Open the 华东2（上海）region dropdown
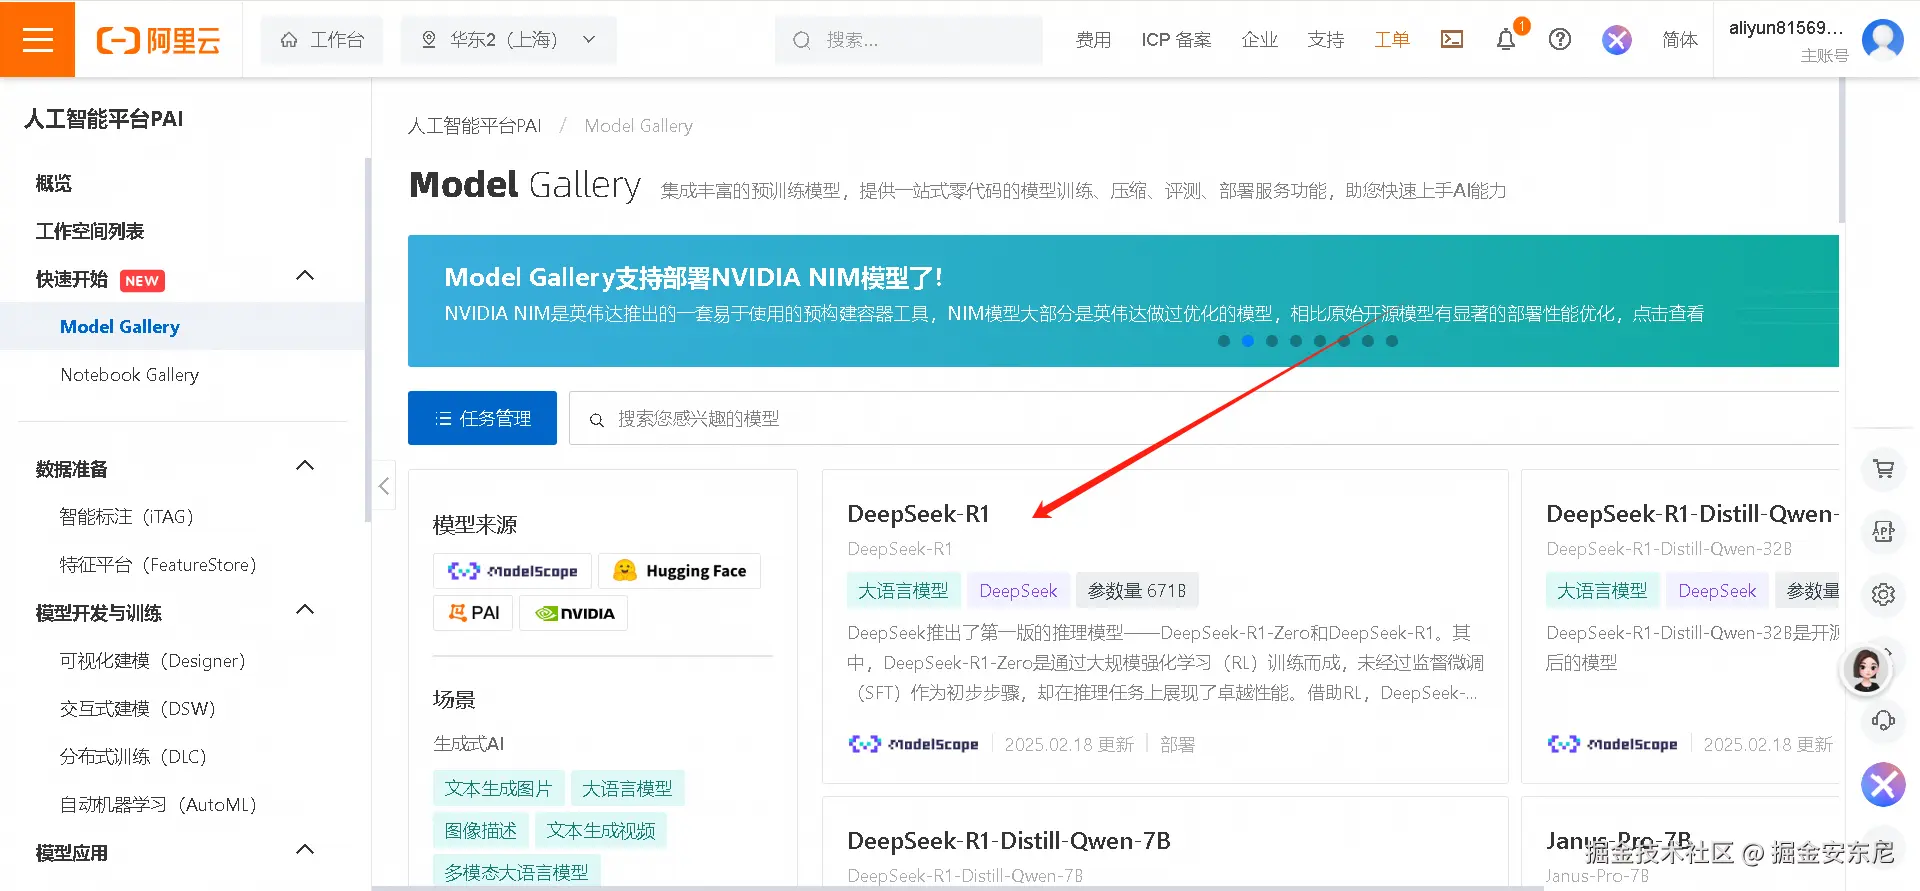 coord(508,40)
